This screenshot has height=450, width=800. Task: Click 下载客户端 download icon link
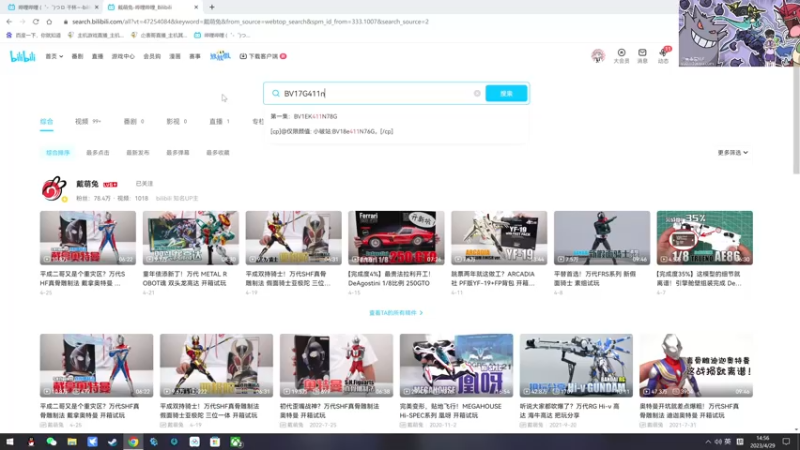pos(263,56)
